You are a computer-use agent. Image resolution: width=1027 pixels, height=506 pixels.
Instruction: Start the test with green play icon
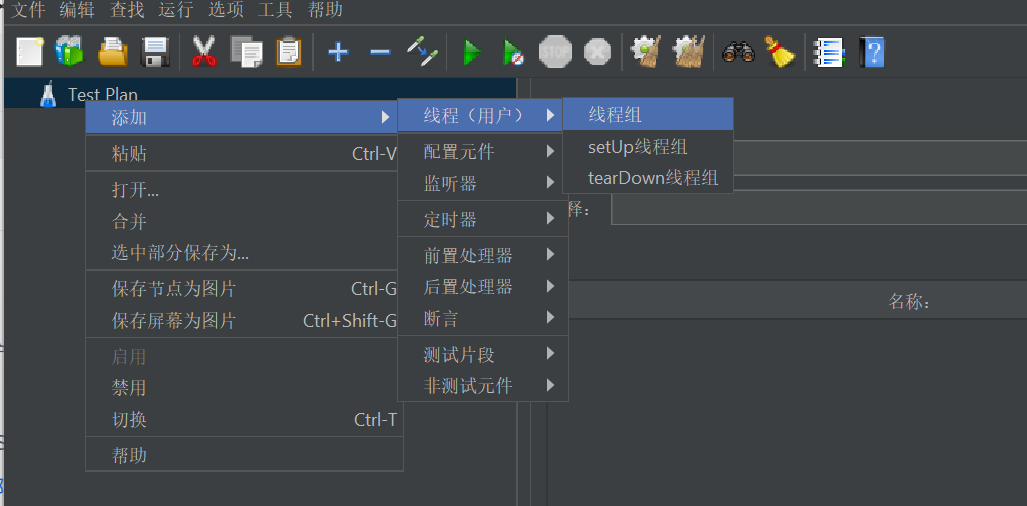(x=472, y=51)
